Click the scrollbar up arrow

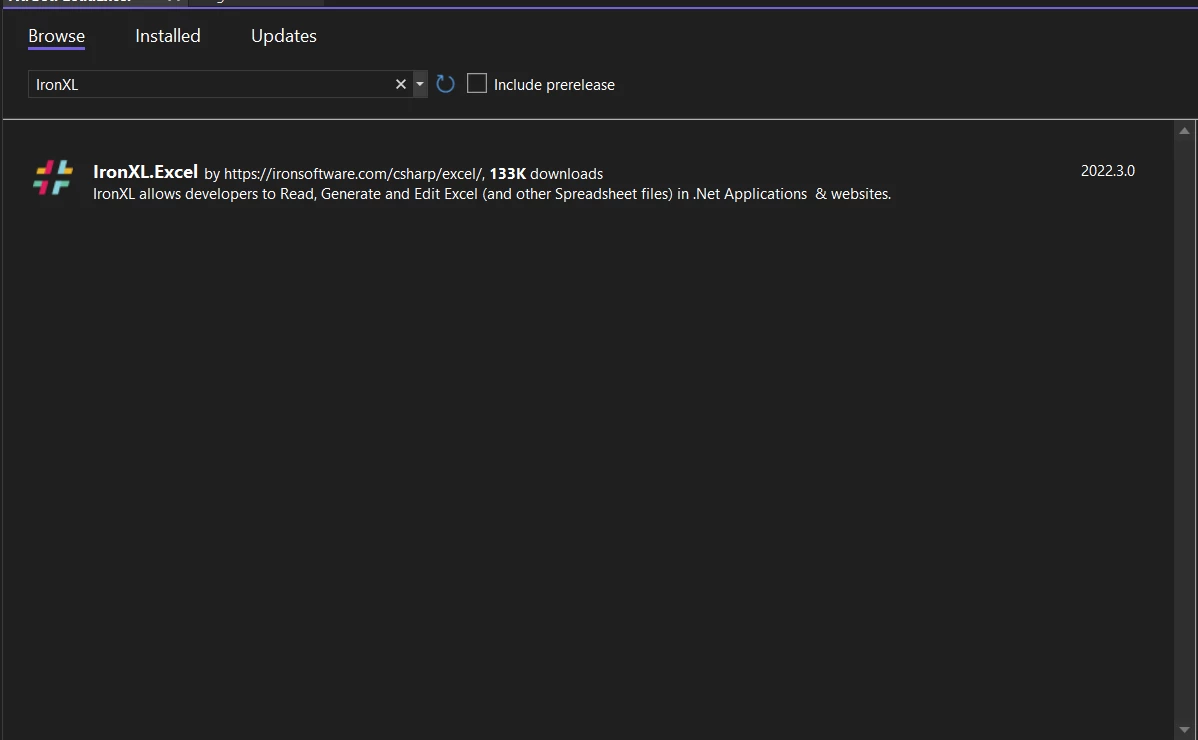tap(1185, 131)
